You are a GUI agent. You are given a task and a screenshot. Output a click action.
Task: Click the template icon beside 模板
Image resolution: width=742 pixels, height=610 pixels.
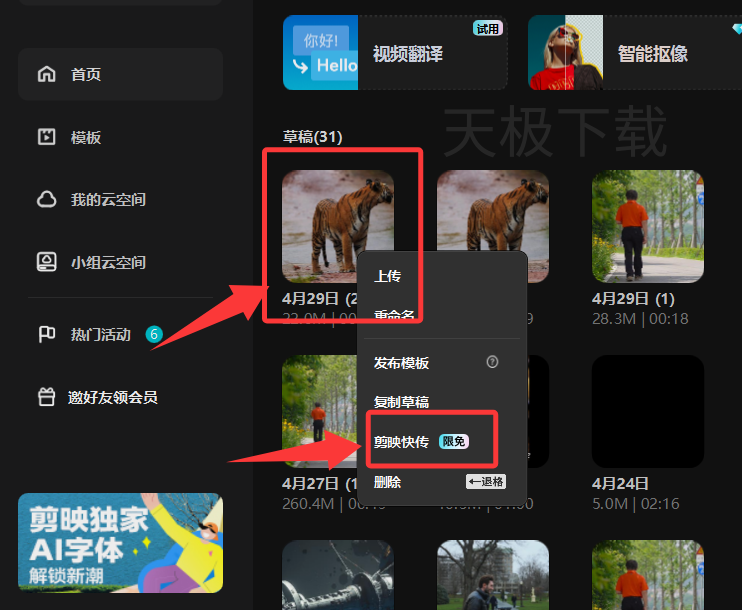click(x=46, y=137)
